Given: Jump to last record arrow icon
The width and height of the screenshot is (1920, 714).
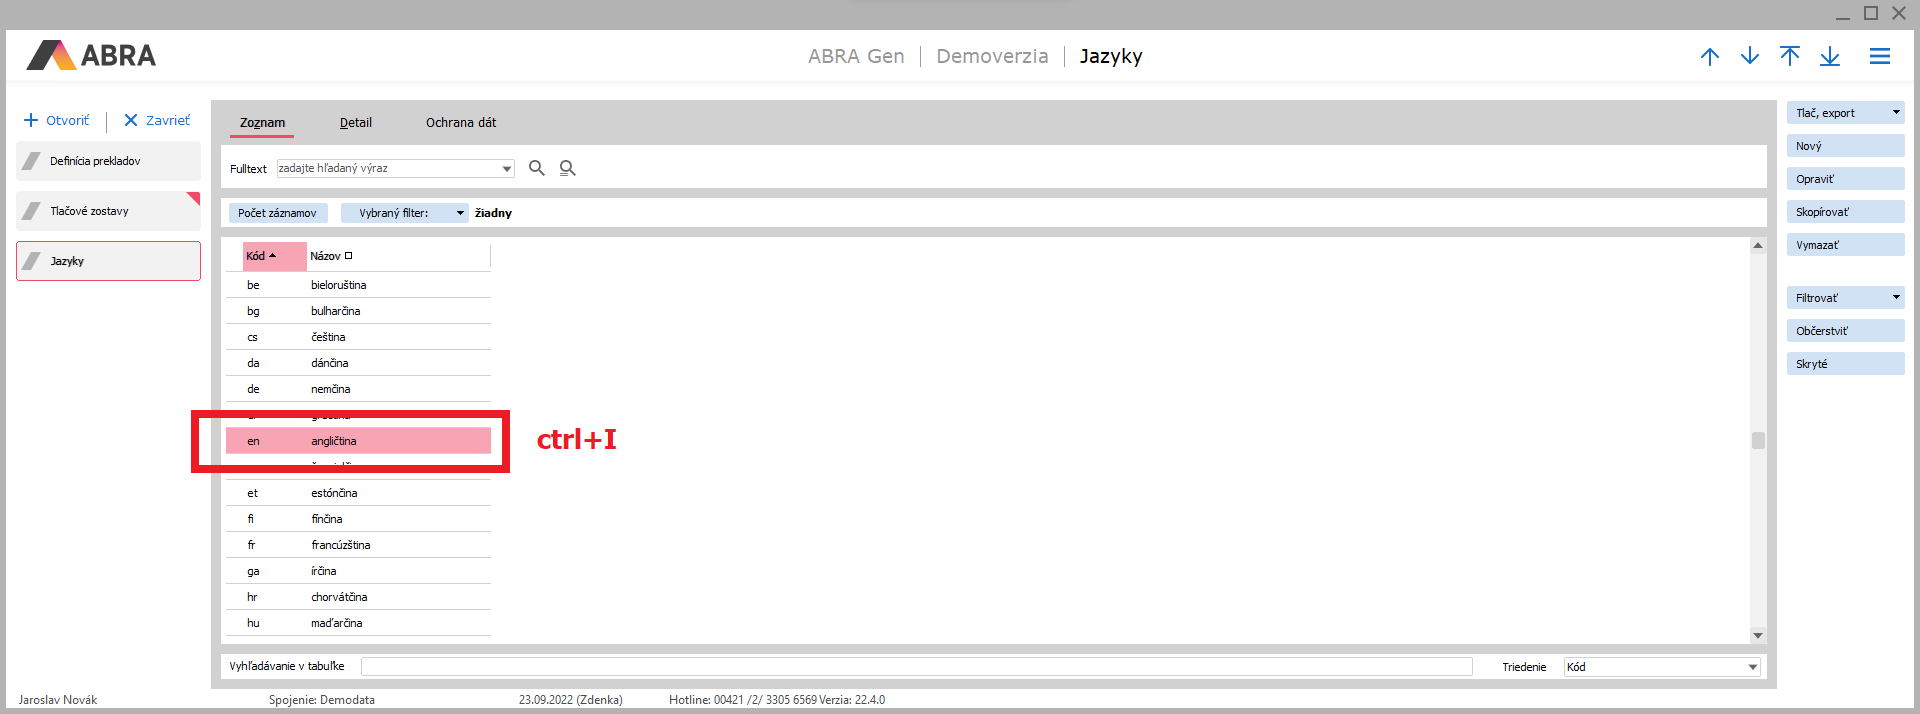Looking at the screenshot, I should pyautogui.click(x=1829, y=56).
